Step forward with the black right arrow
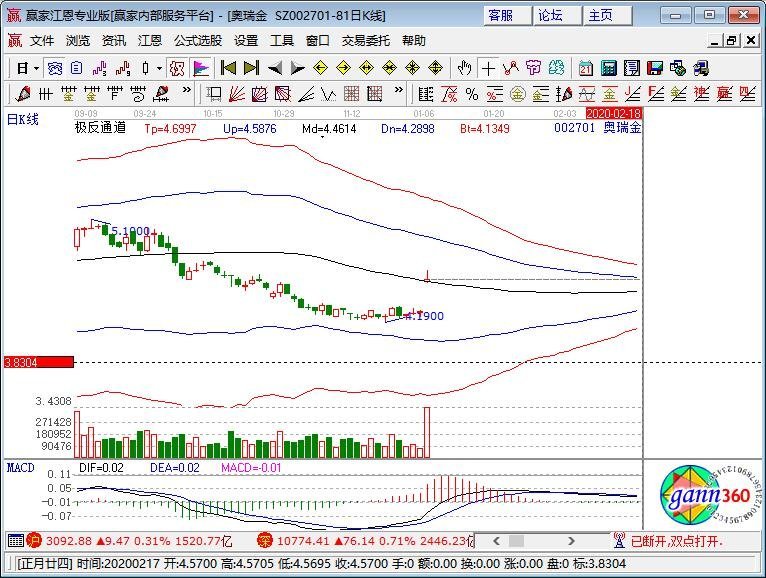 (297, 68)
